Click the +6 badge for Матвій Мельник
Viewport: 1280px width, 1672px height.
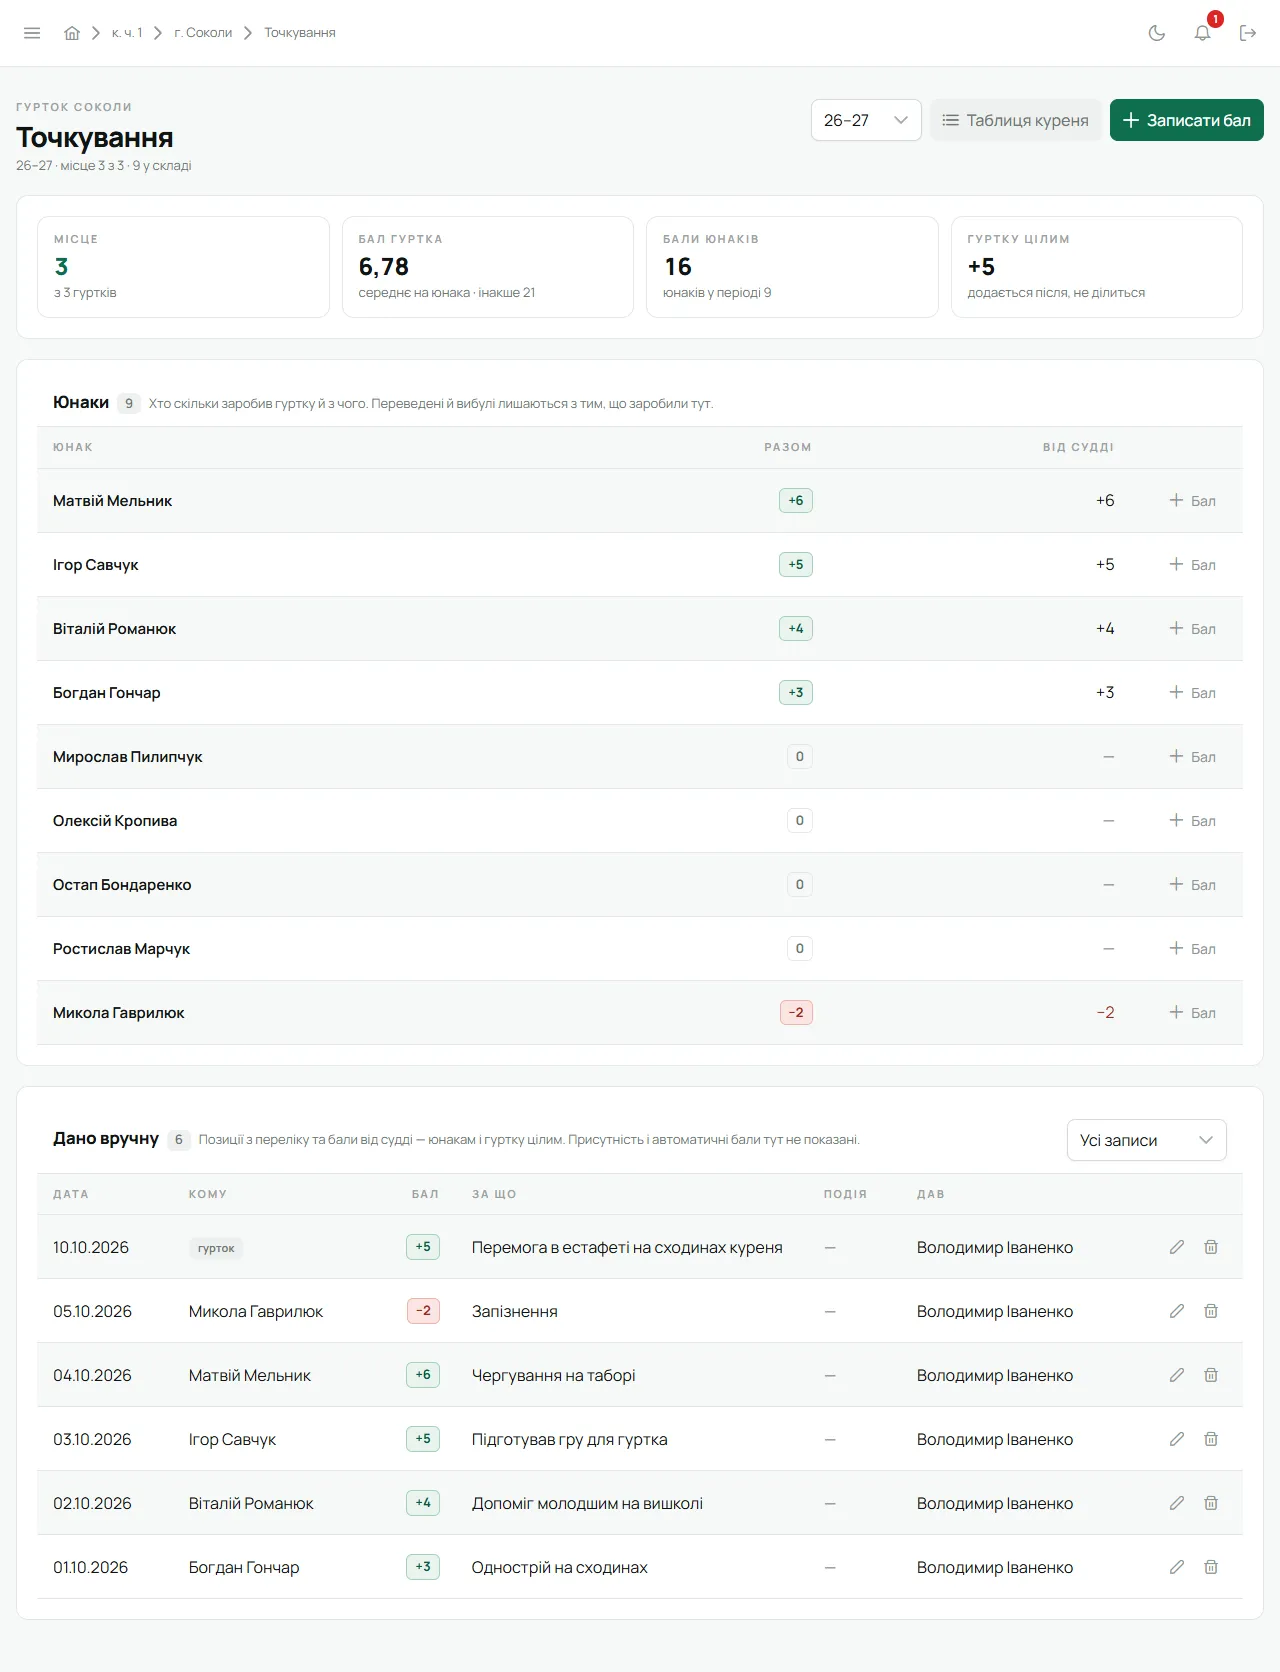click(796, 501)
